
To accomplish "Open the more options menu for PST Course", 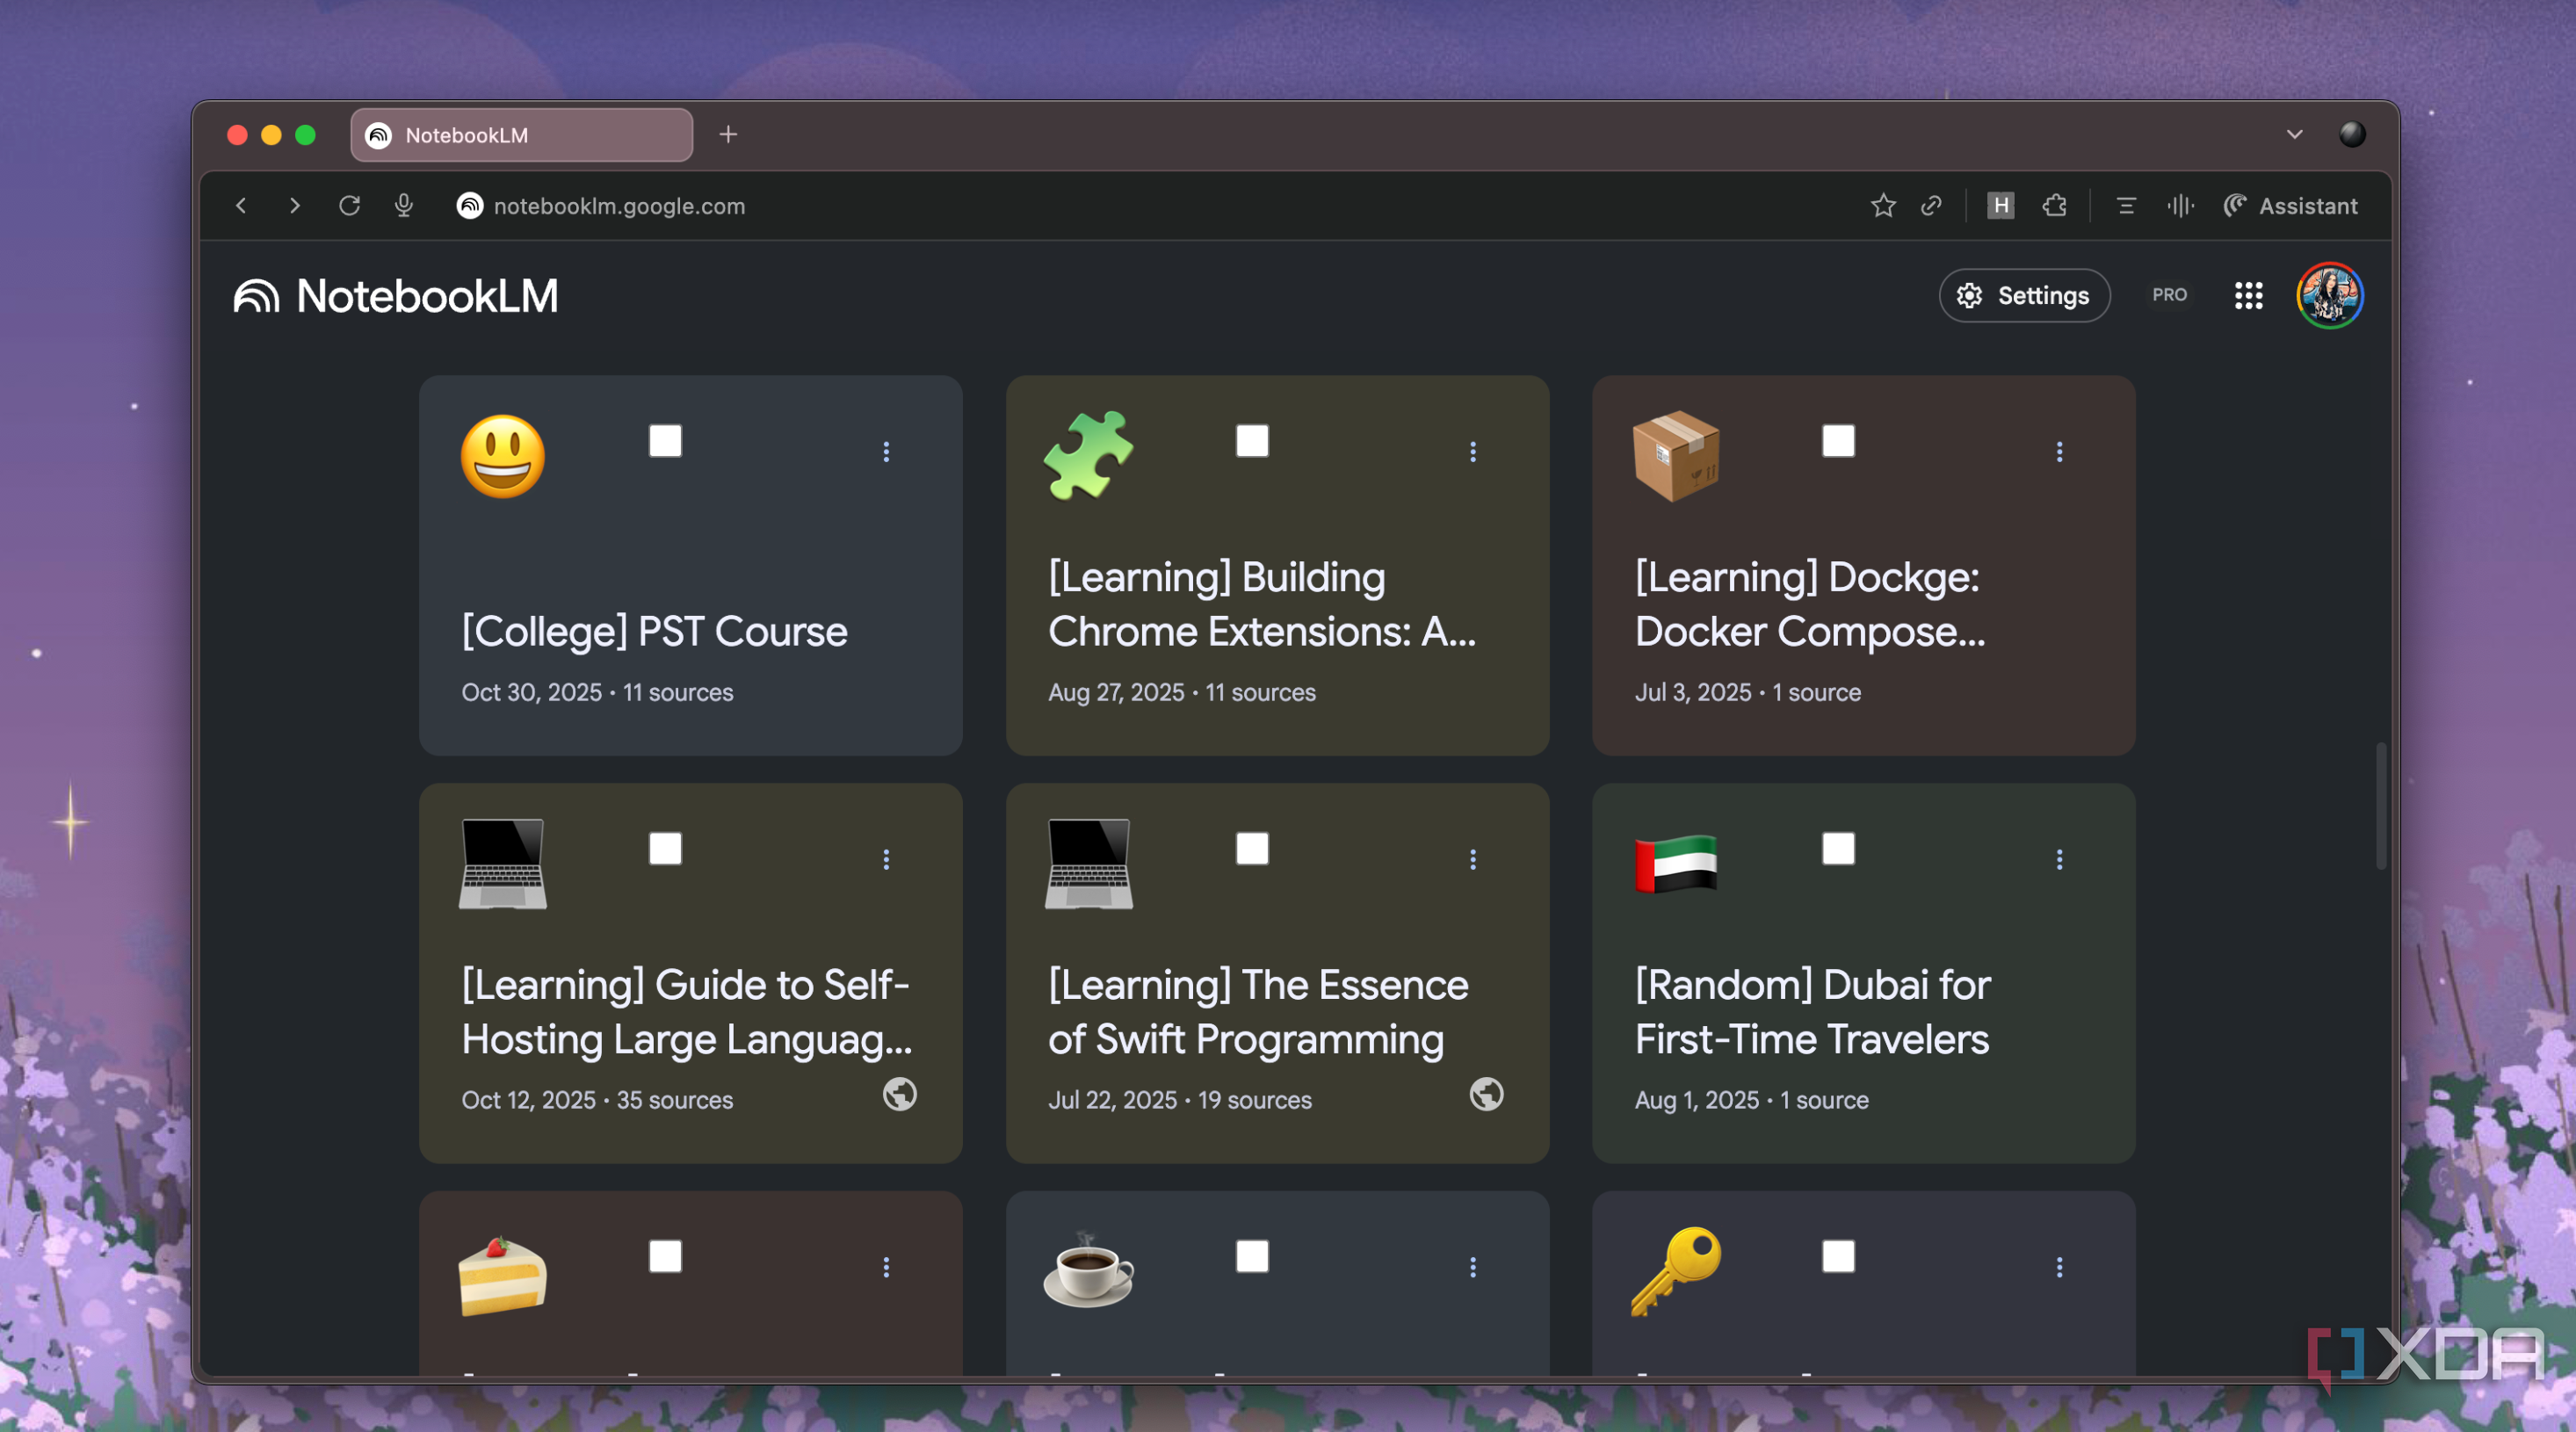I will coord(886,452).
